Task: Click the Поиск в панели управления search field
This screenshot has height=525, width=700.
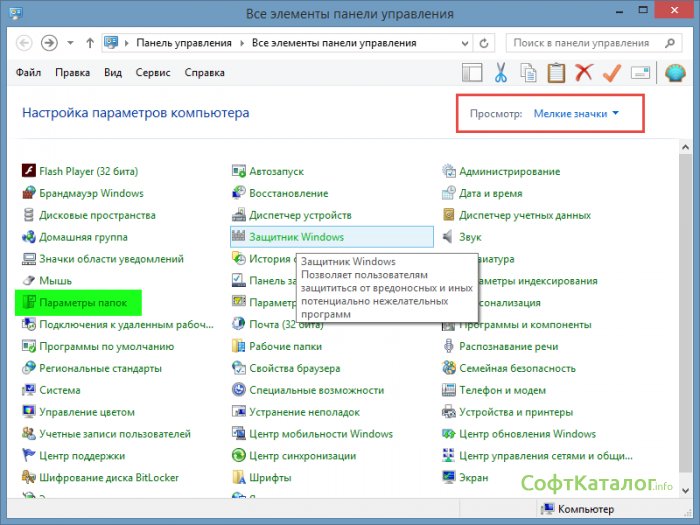Action: [x=588, y=44]
